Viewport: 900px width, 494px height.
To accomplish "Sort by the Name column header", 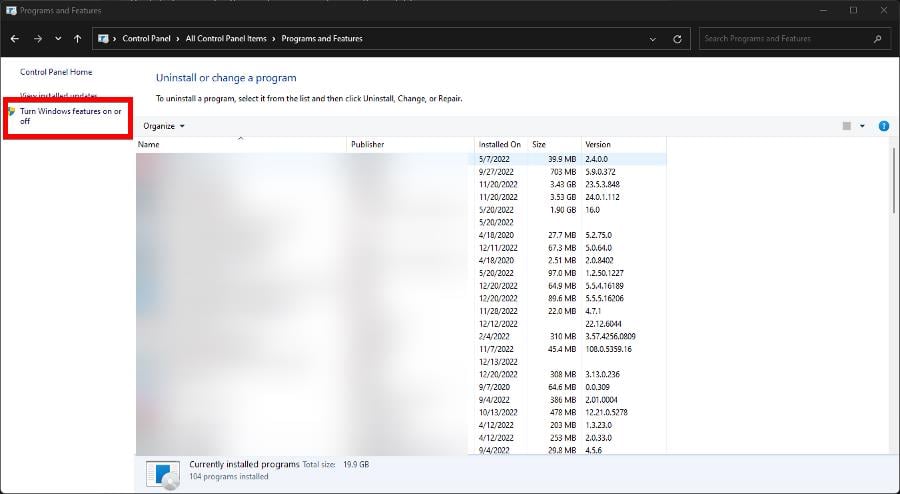I will pos(241,144).
